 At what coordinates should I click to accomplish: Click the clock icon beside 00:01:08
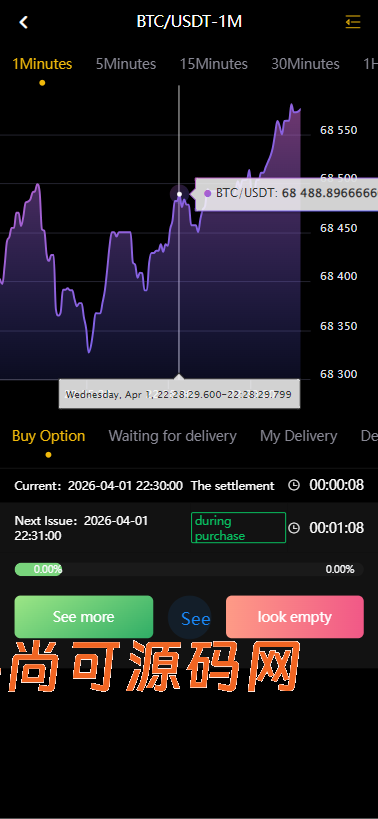click(294, 528)
